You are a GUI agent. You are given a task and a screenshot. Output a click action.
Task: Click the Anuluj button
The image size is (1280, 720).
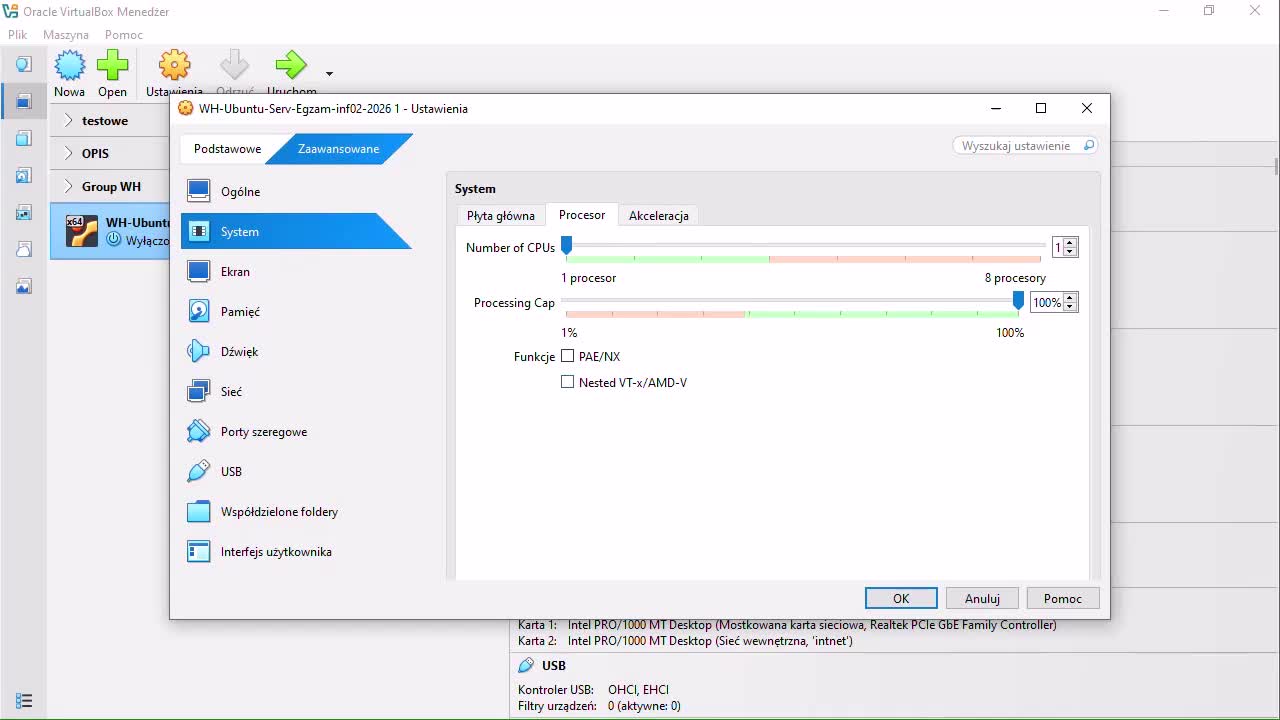click(x=982, y=598)
